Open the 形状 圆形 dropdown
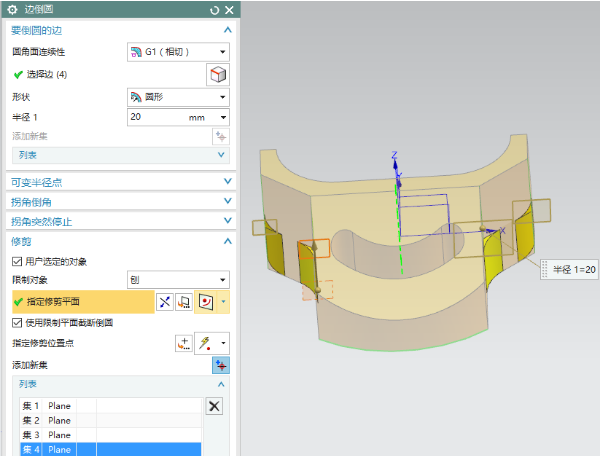The height and width of the screenshot is (456, 601). pos(178,97)
